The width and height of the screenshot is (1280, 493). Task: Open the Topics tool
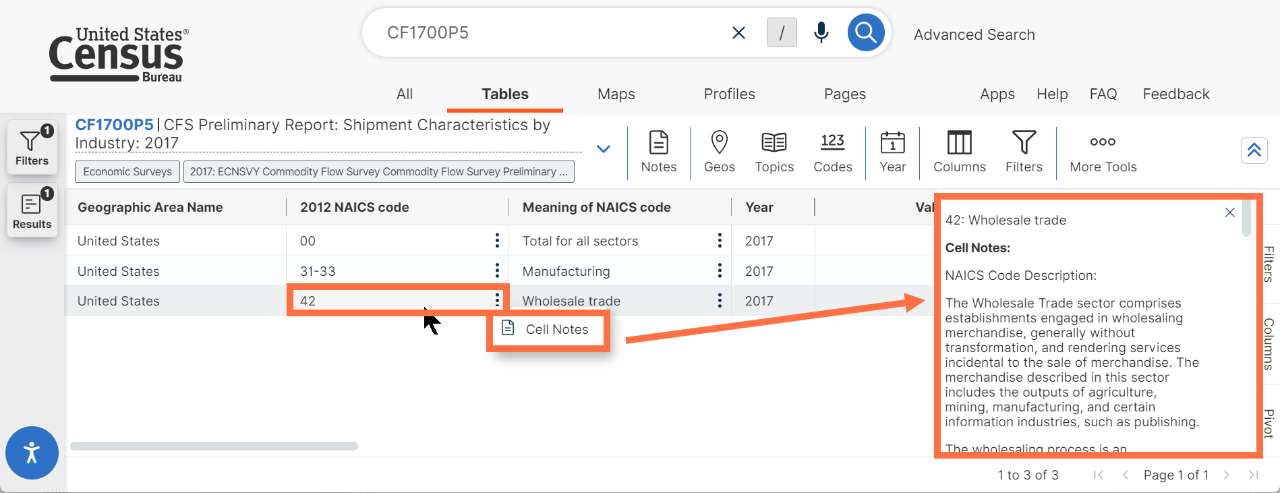click(x=774, y=151)
